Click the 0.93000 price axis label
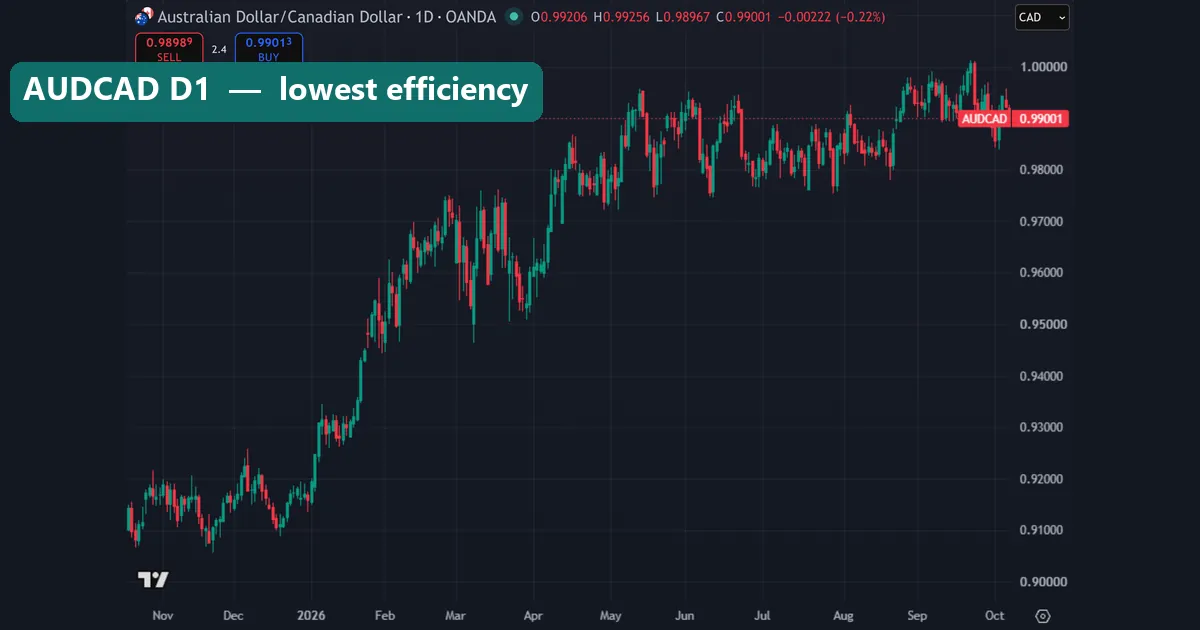 tap(1041, 428)
